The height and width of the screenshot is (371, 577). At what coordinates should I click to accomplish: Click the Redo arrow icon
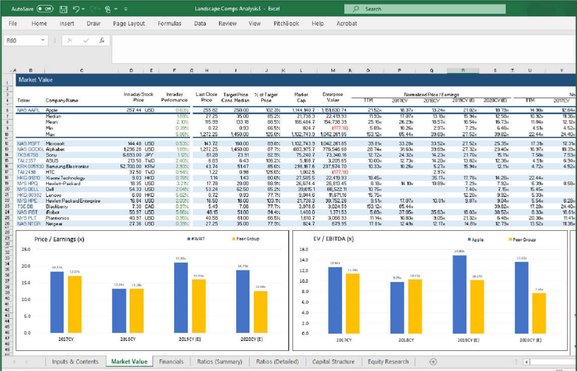(93, 9)
